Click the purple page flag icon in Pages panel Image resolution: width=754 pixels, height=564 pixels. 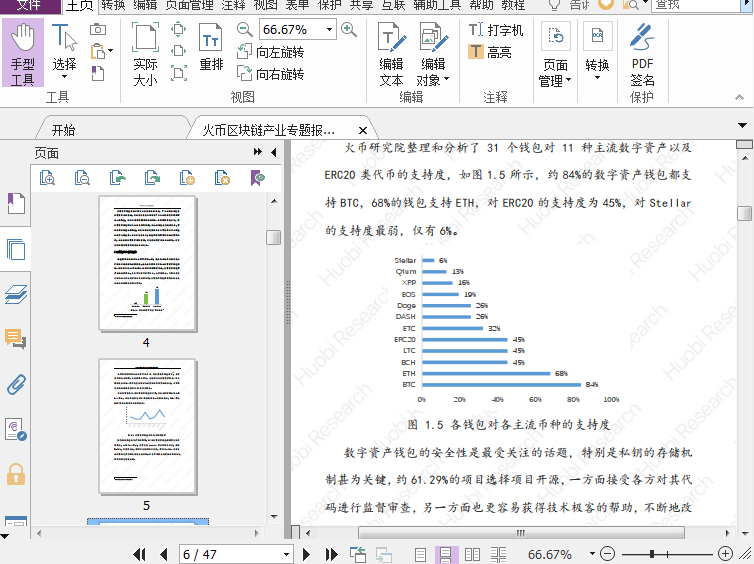(x=258, y=178)
